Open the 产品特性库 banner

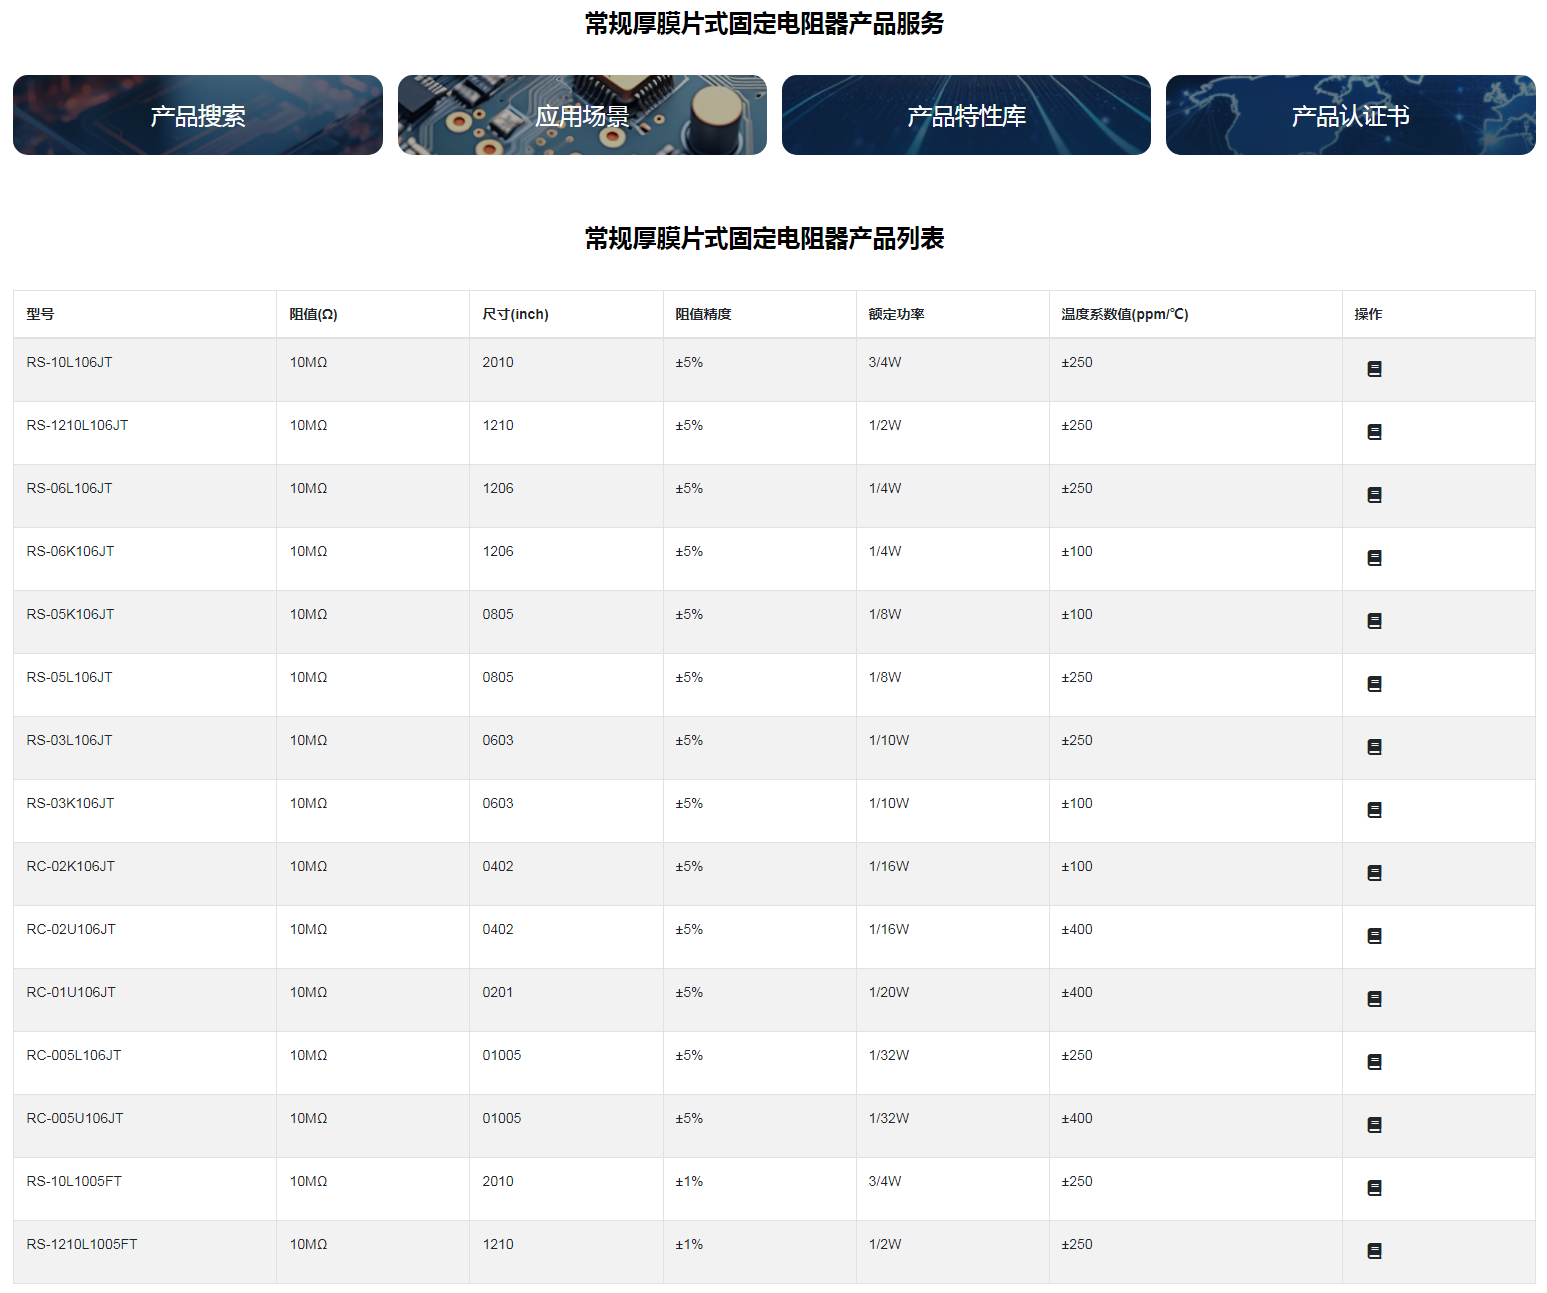tap(966, 116)
